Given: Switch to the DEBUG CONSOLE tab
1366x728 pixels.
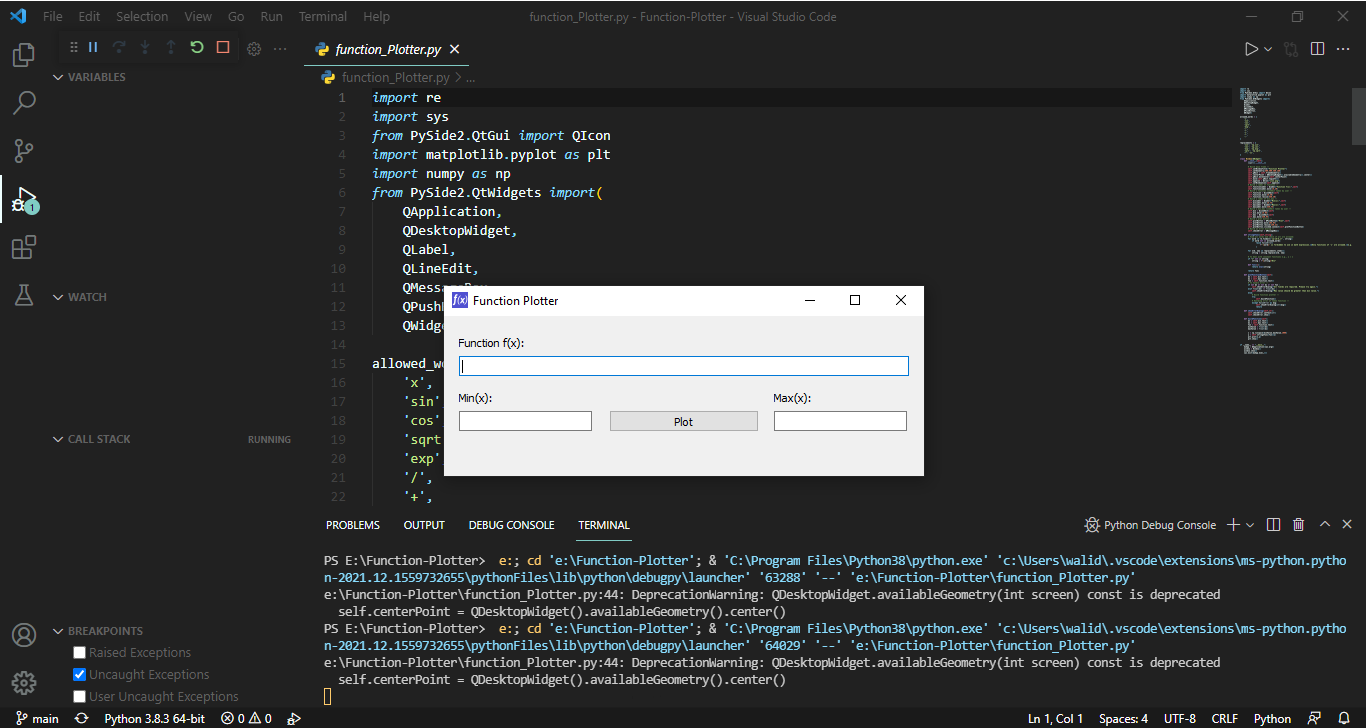Looking at the screenshot, I should tap(511, 525).
